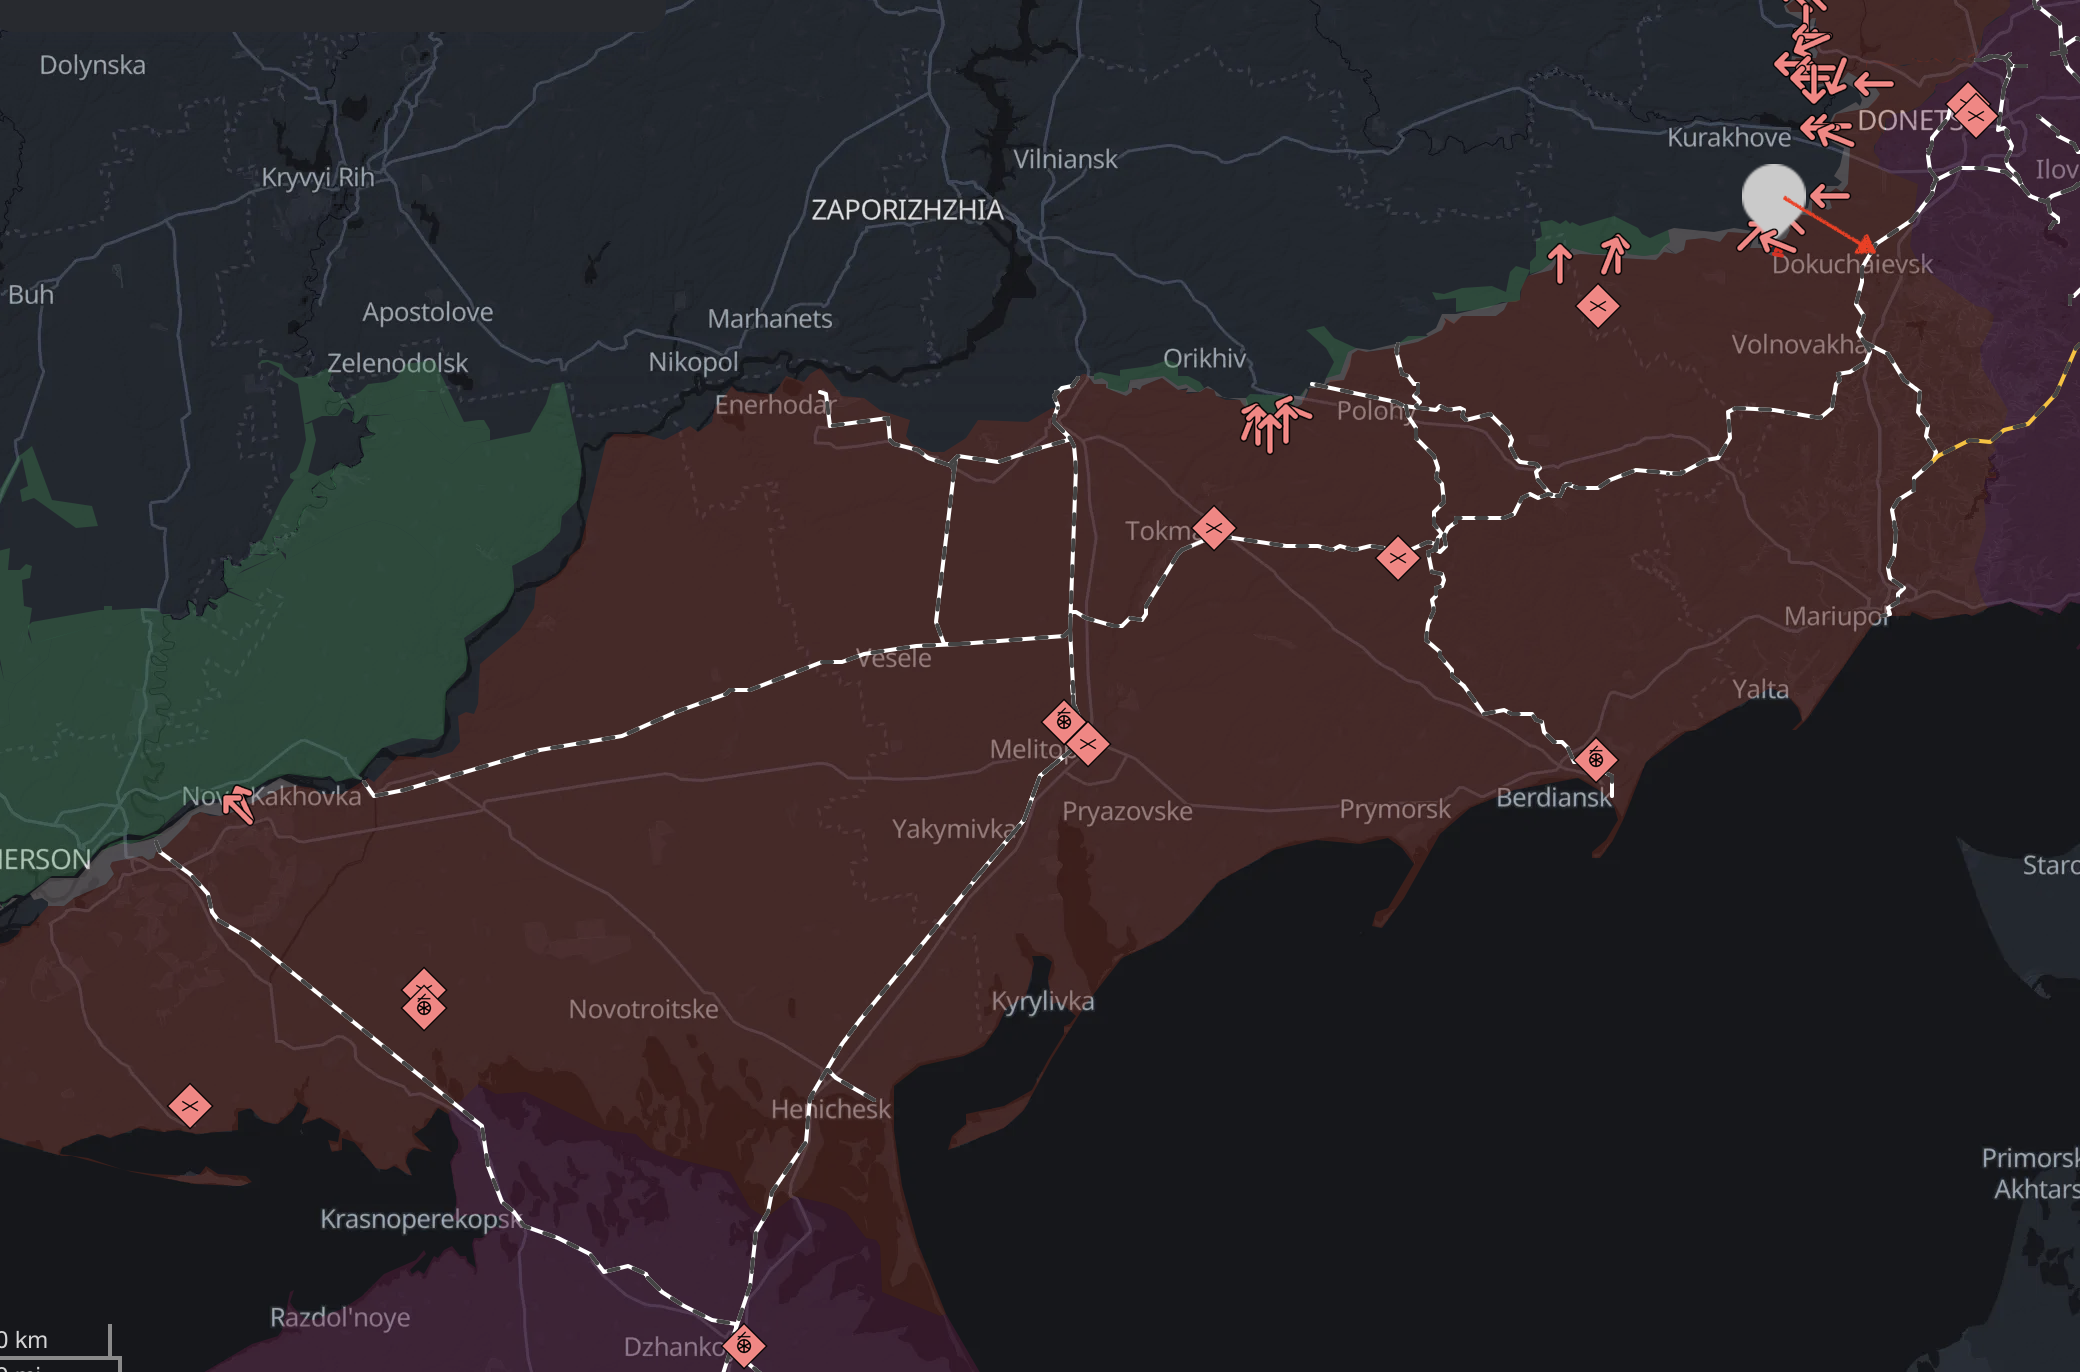The width and height of the screenshot is (2080, 1372).
Task: Click the left arrow right of the white circle
Action: (x=1829, y=195)
